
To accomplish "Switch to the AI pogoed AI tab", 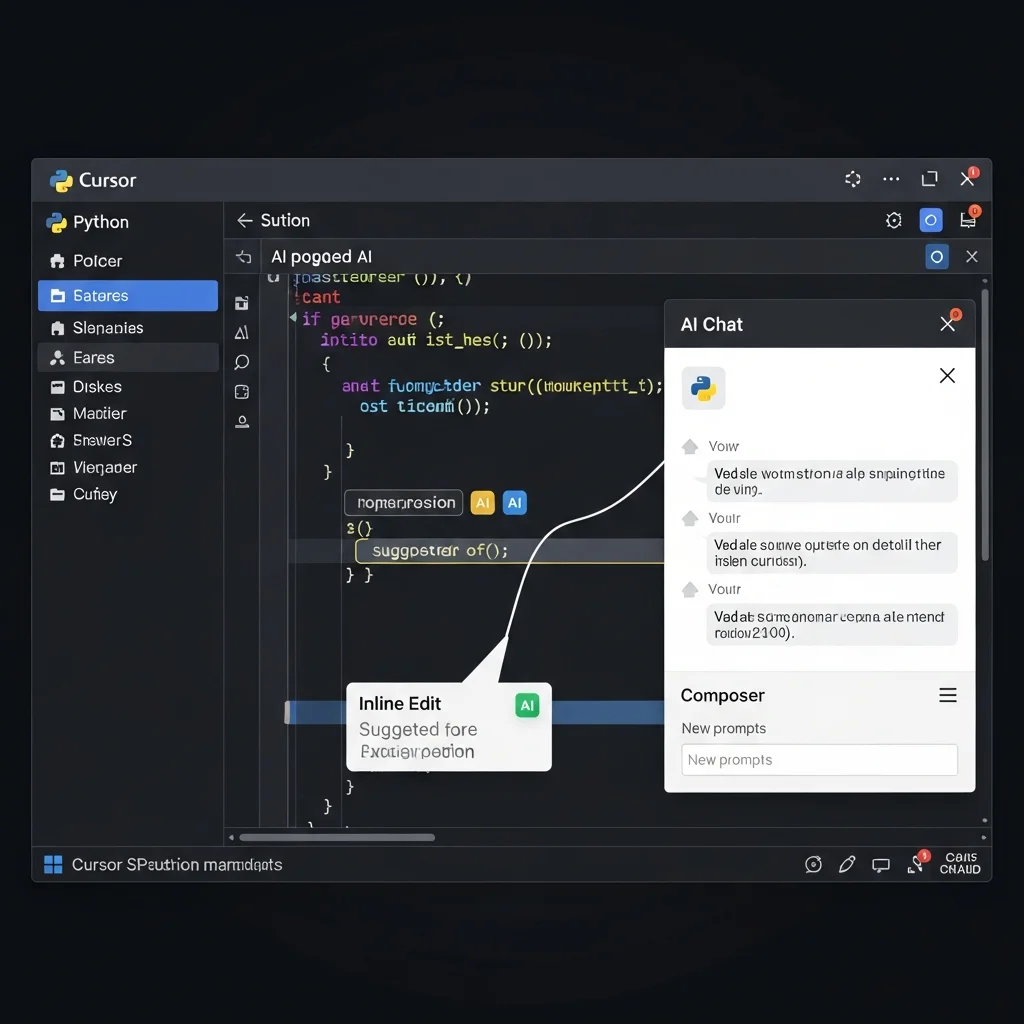I will pyautogui.click(x=321, y=256).
